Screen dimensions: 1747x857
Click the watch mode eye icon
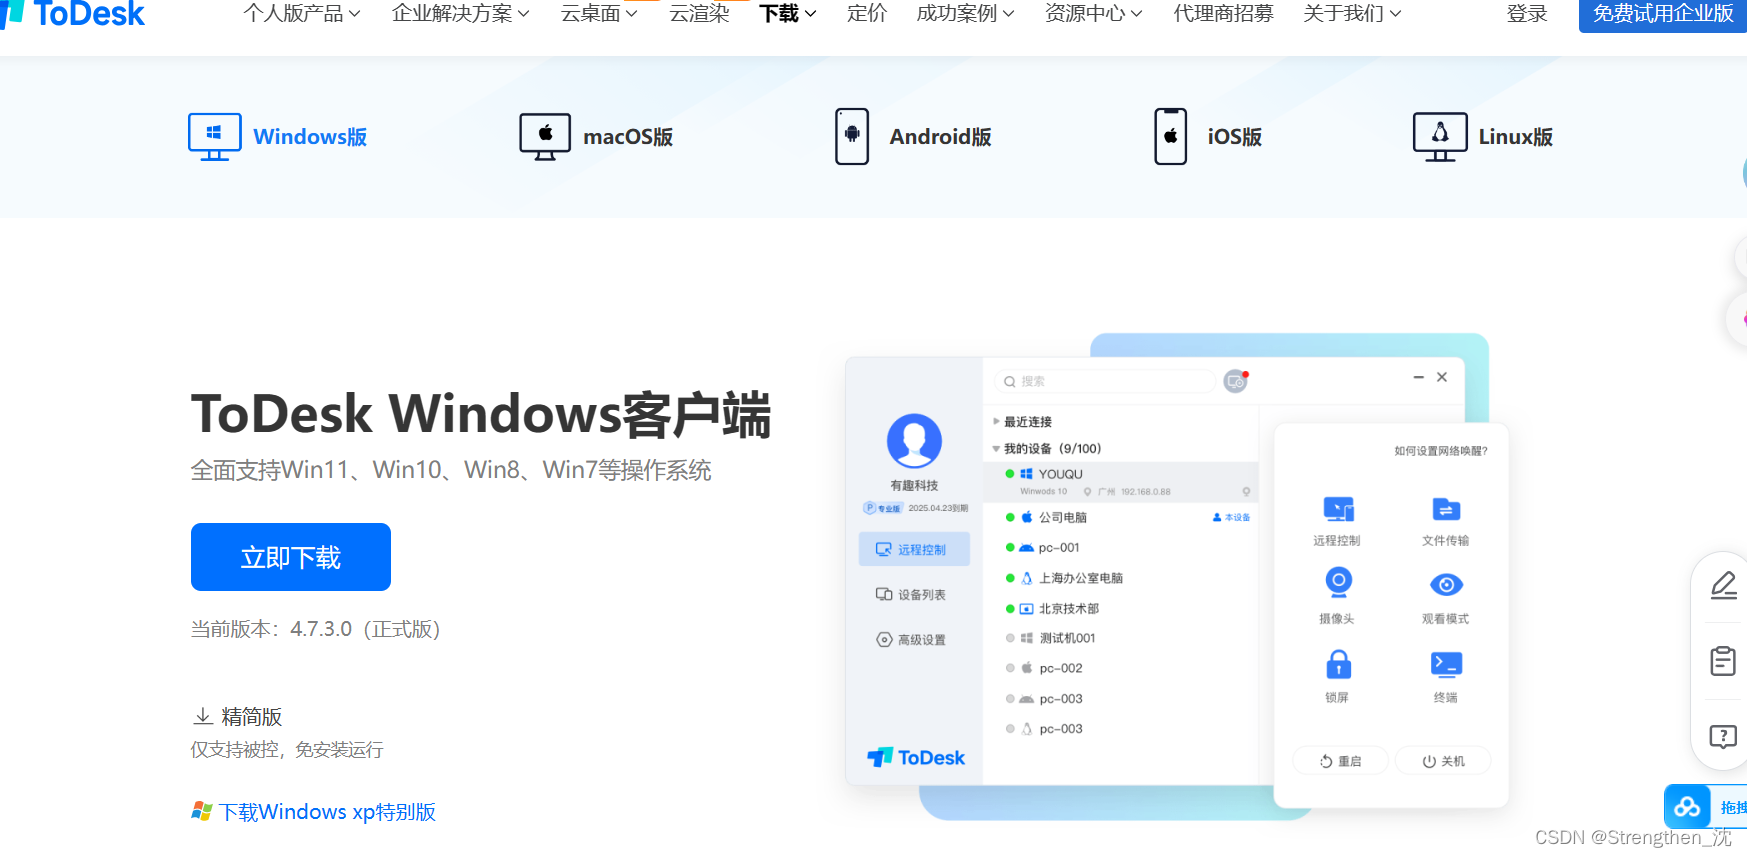point(1446,584)
